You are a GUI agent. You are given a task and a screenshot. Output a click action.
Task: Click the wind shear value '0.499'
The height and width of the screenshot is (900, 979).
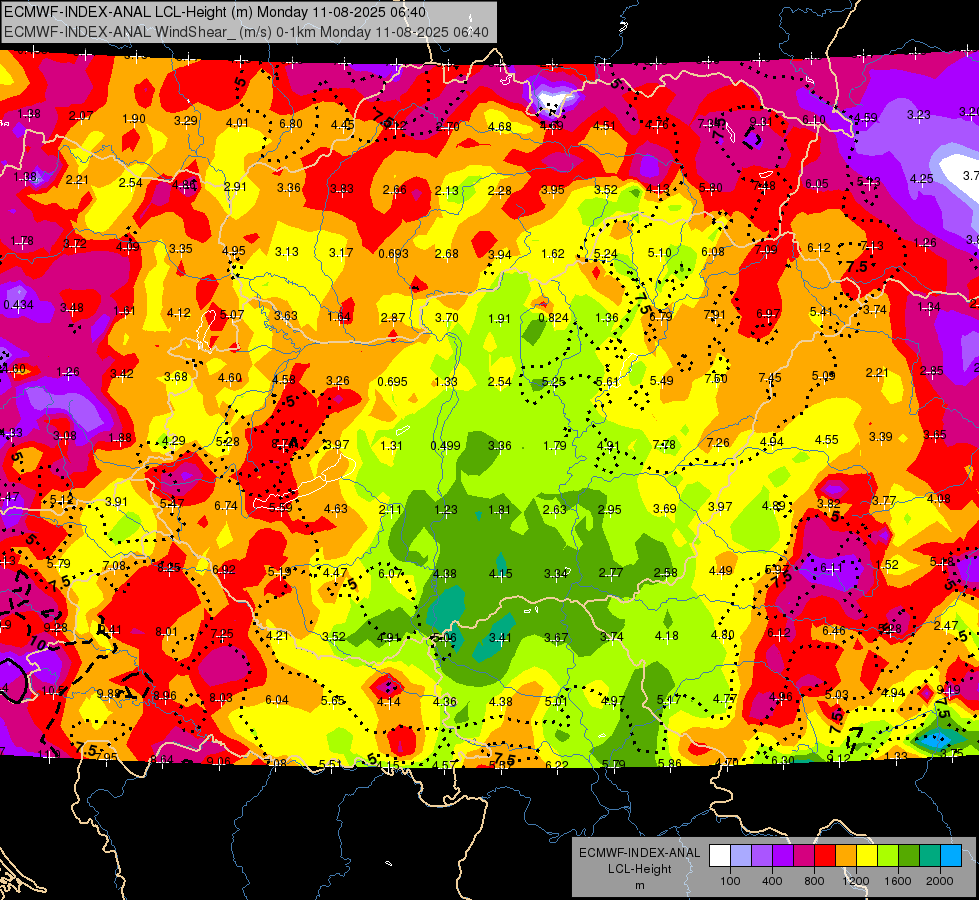click(x=445, y=446)
